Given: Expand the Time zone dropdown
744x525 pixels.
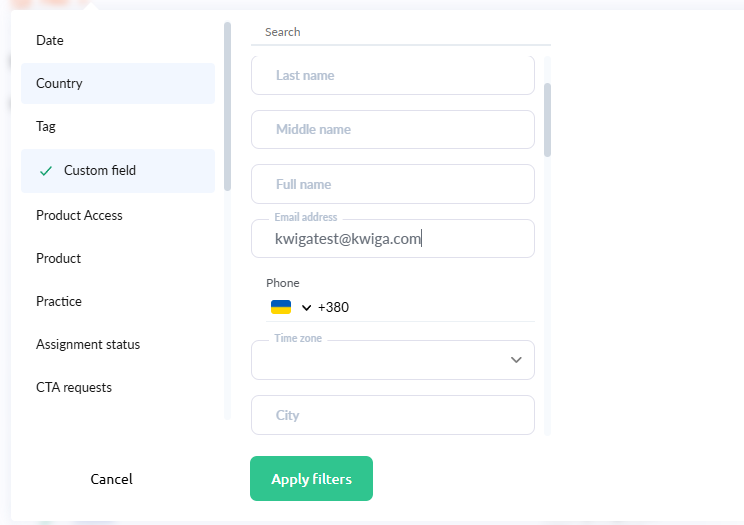Looking at the screenshot, I should click(x=516, y=360).
